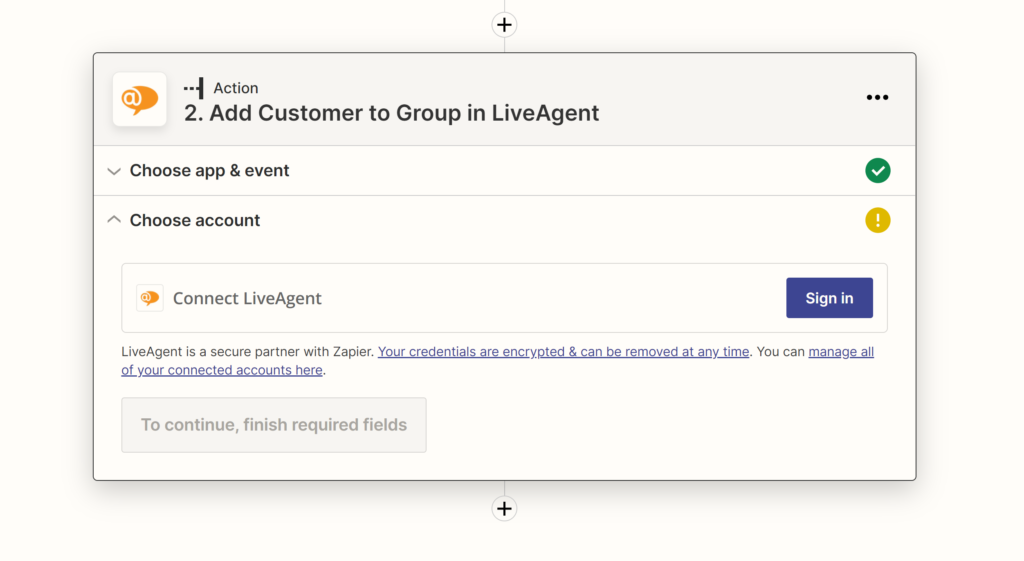Expand the Choose app & event chevron

click(x=114, y=171)
